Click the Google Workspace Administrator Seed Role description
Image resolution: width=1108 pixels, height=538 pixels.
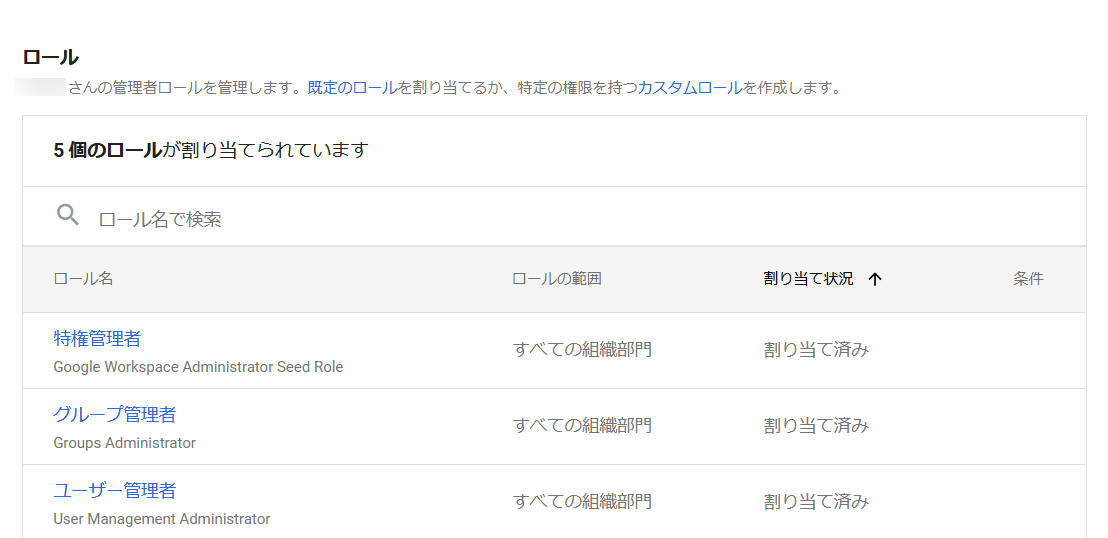pos(199,368)
